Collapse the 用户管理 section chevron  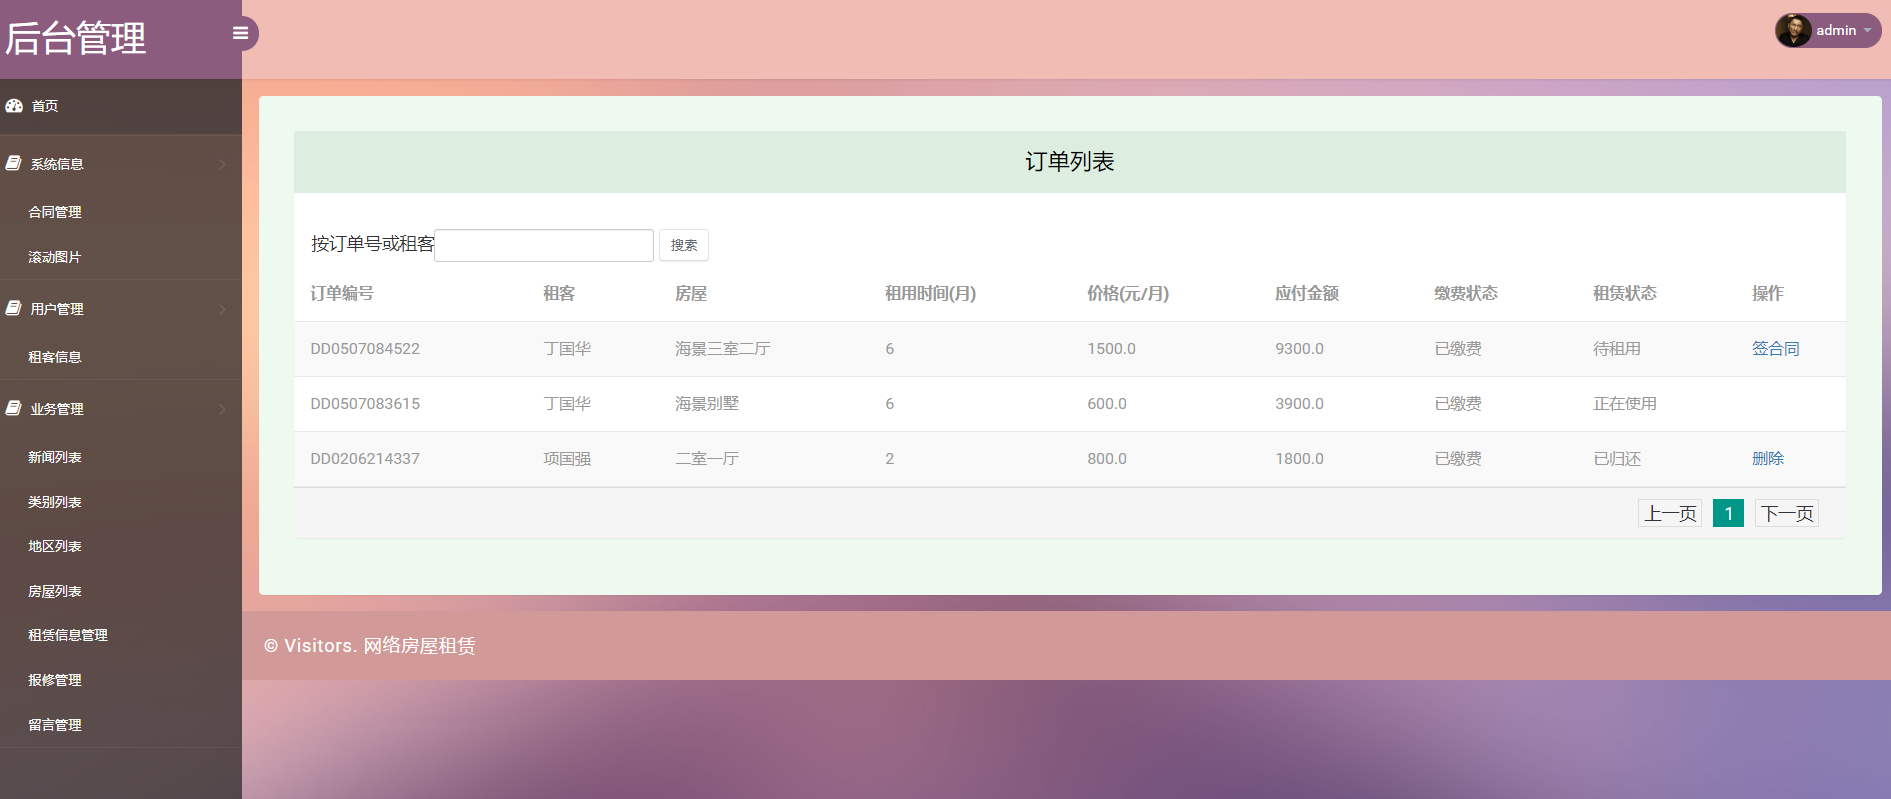[222, 309]
